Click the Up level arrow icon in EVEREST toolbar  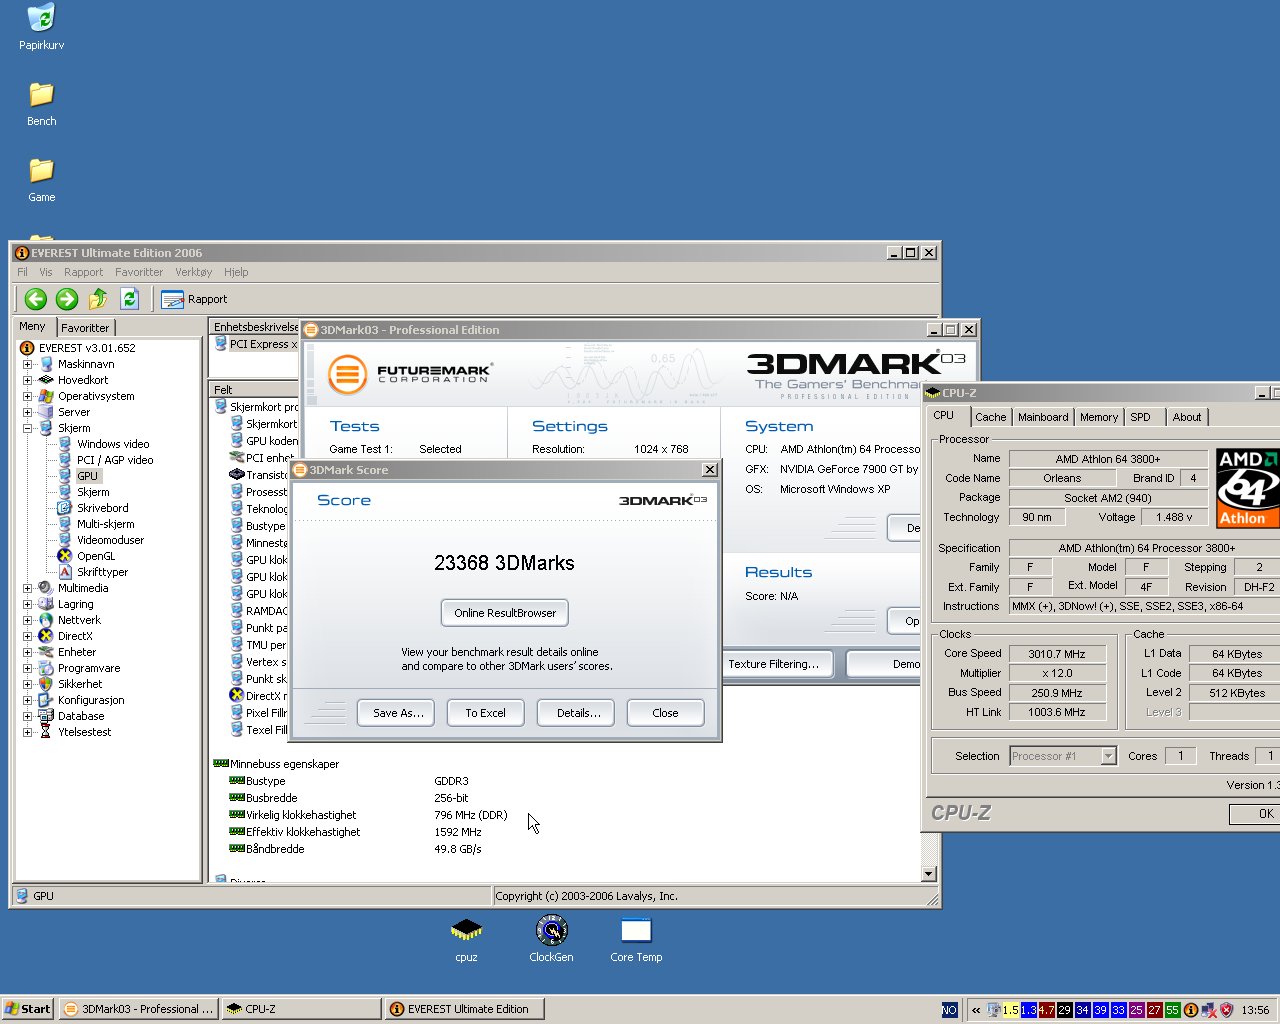point(98,298)
